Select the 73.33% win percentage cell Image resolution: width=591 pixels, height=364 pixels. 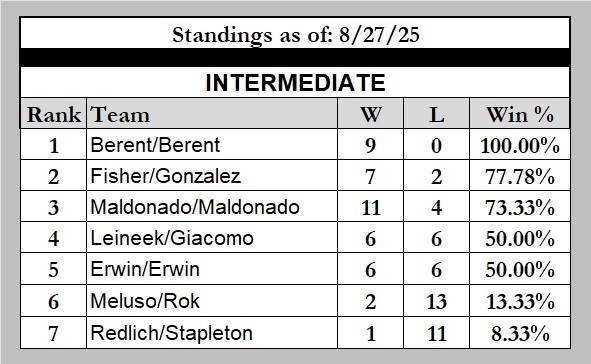click(520, 206)
